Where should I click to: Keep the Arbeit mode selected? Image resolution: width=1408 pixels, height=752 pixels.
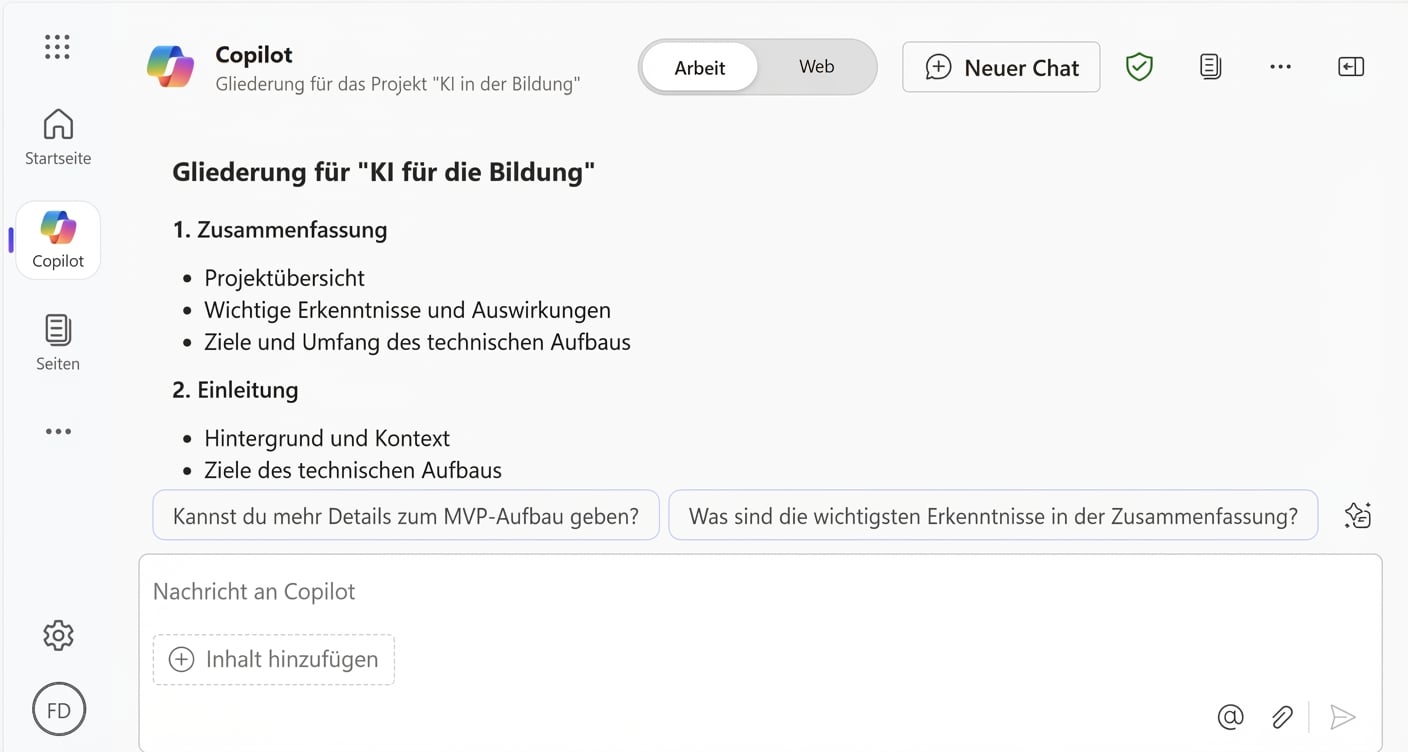pos(699,66)
